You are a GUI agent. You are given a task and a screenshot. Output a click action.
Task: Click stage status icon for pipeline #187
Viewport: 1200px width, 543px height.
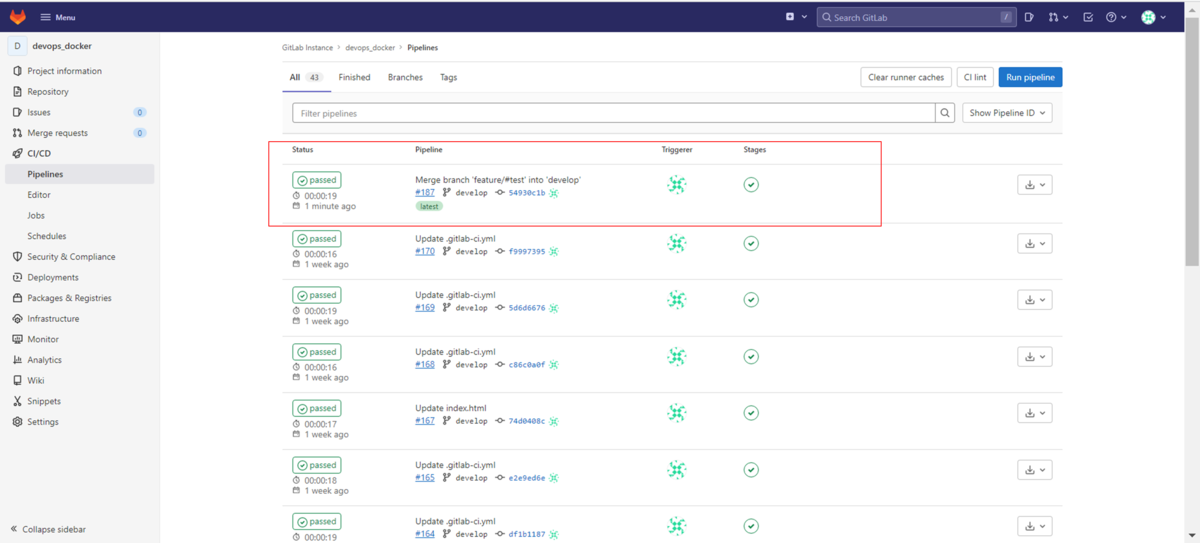751,185
